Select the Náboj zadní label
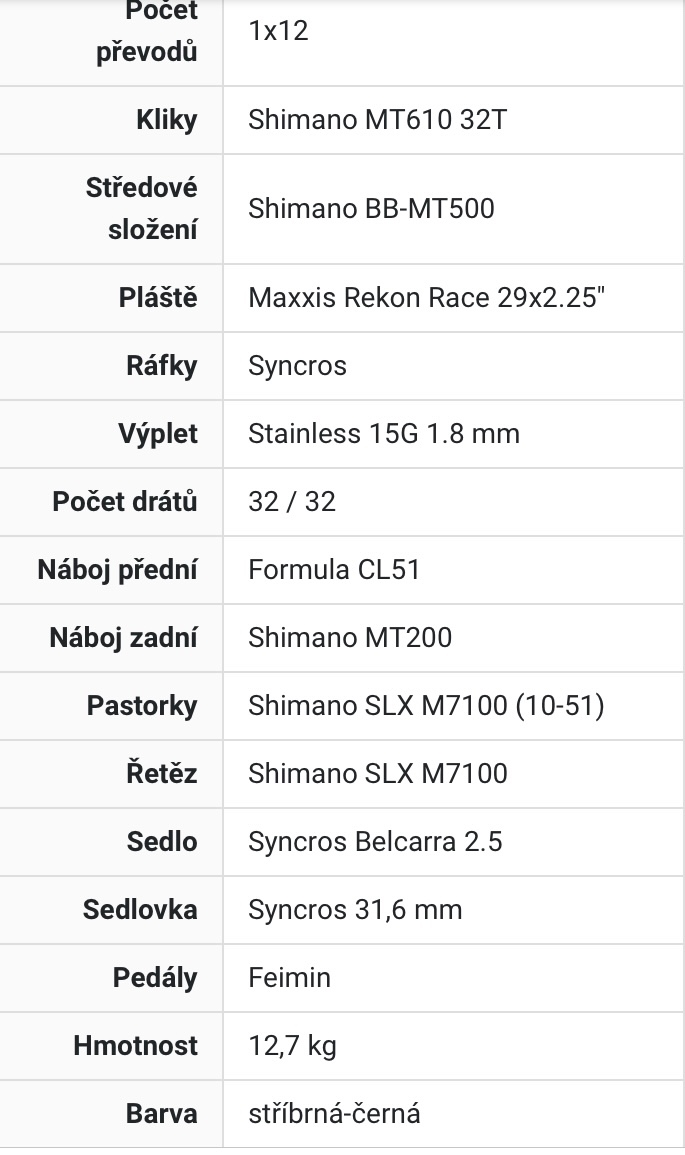This screenshot has height=1155, width=685. (x=123, y=638)
